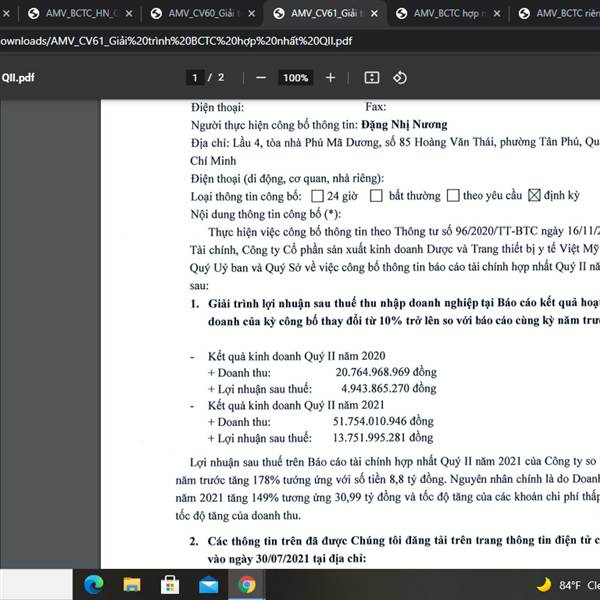Close the AMV_BCTC hợp tab
The height and width of the screenshot is (600, 600).
(497, 13)
